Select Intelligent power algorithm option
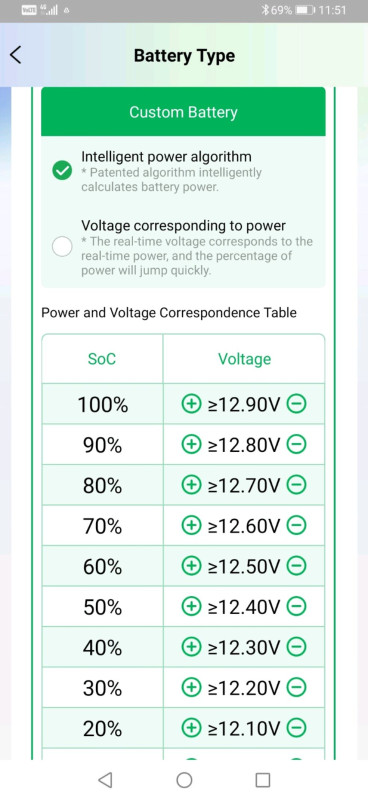This screenshot has width=368, height=800. point(62,171)
